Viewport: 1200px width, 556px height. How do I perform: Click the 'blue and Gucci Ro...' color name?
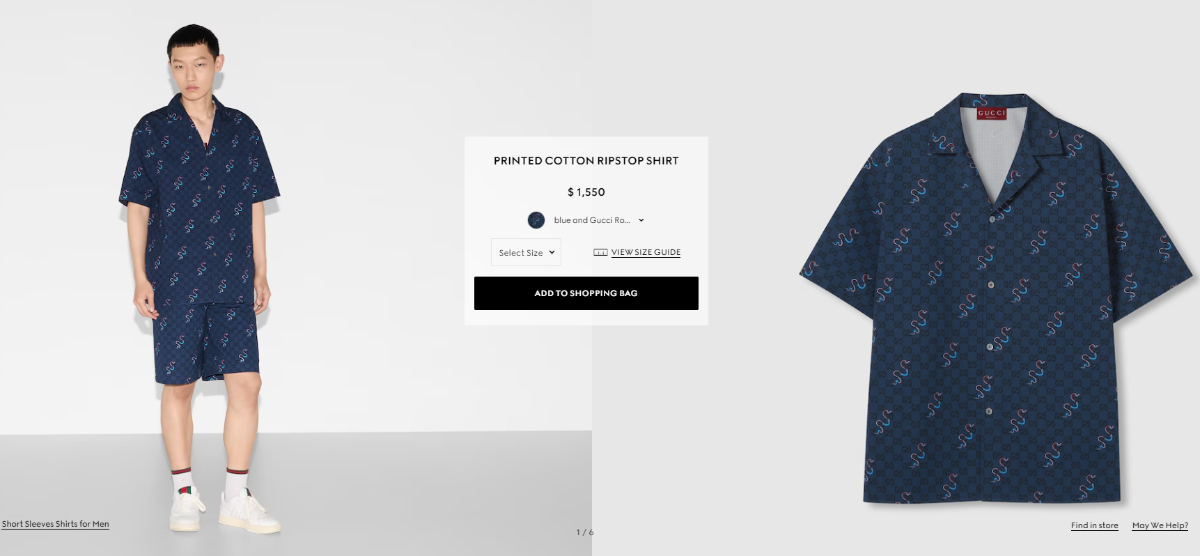coord(592,220)
